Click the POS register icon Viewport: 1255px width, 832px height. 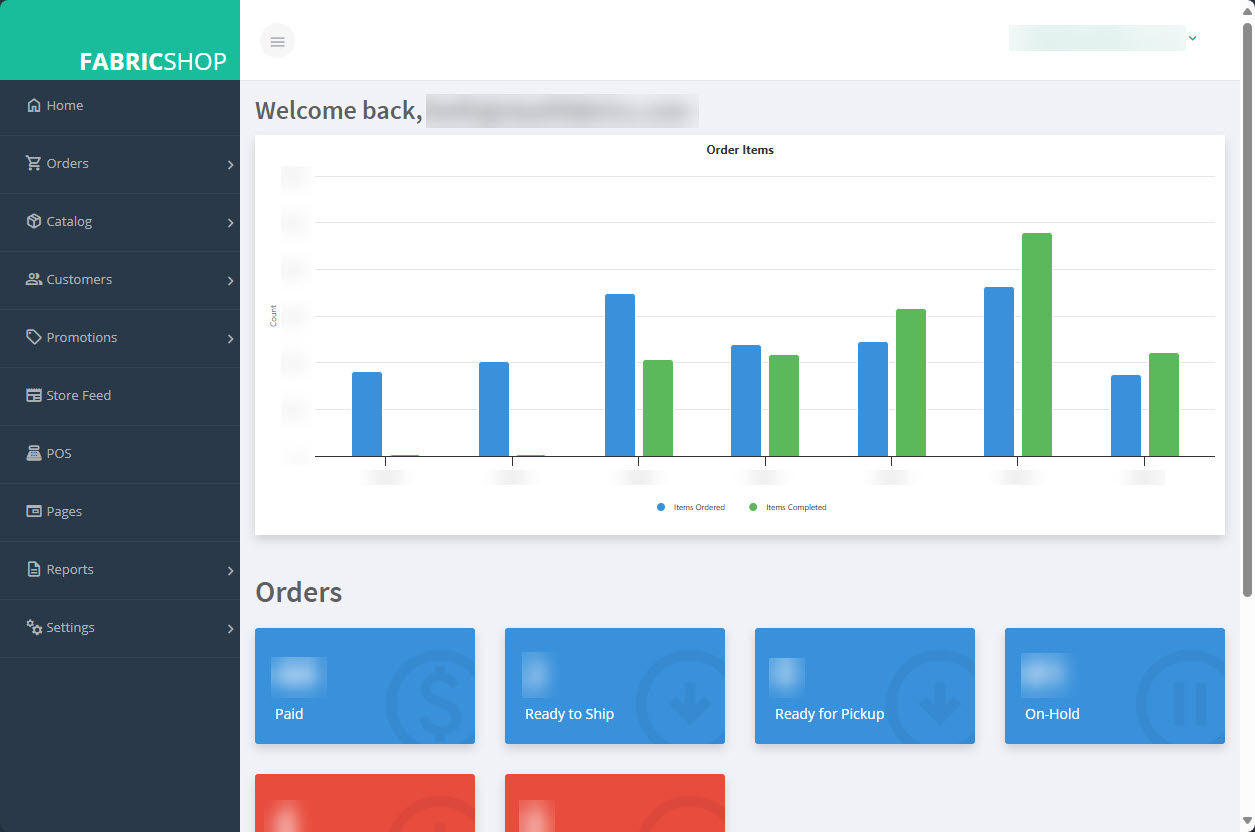click(x=34, y=453)
